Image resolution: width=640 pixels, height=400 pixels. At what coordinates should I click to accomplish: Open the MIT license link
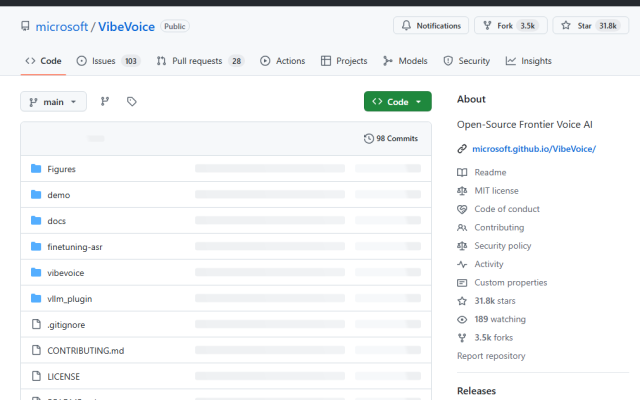pos(496,190)
